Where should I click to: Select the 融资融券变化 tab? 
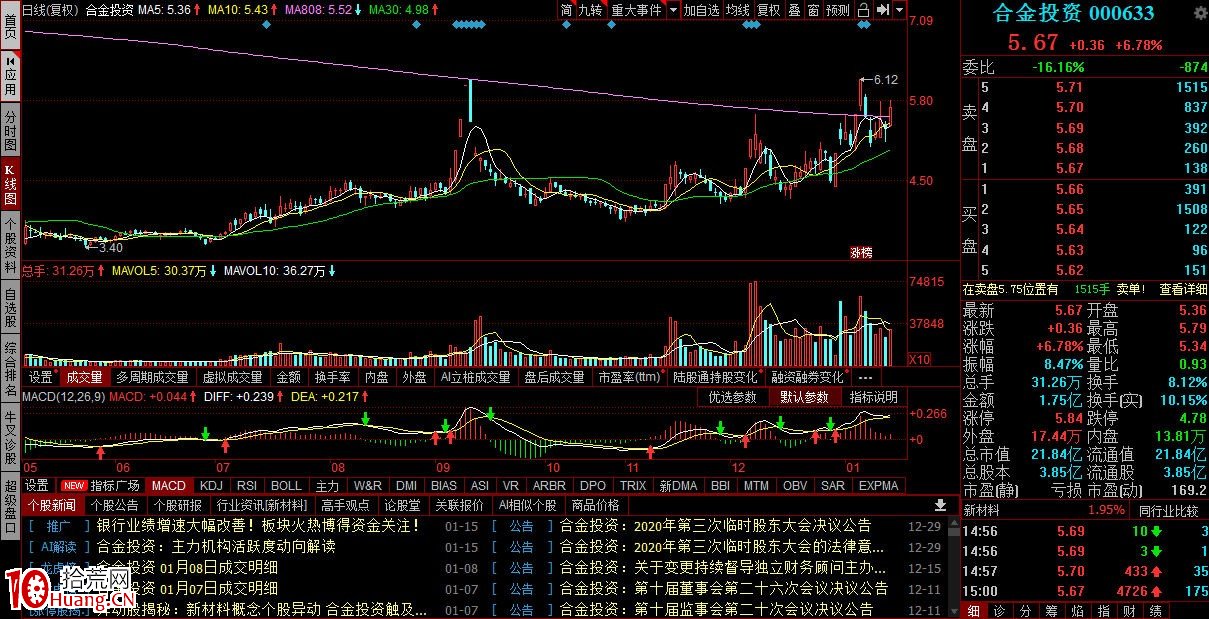tap(807, 378)
